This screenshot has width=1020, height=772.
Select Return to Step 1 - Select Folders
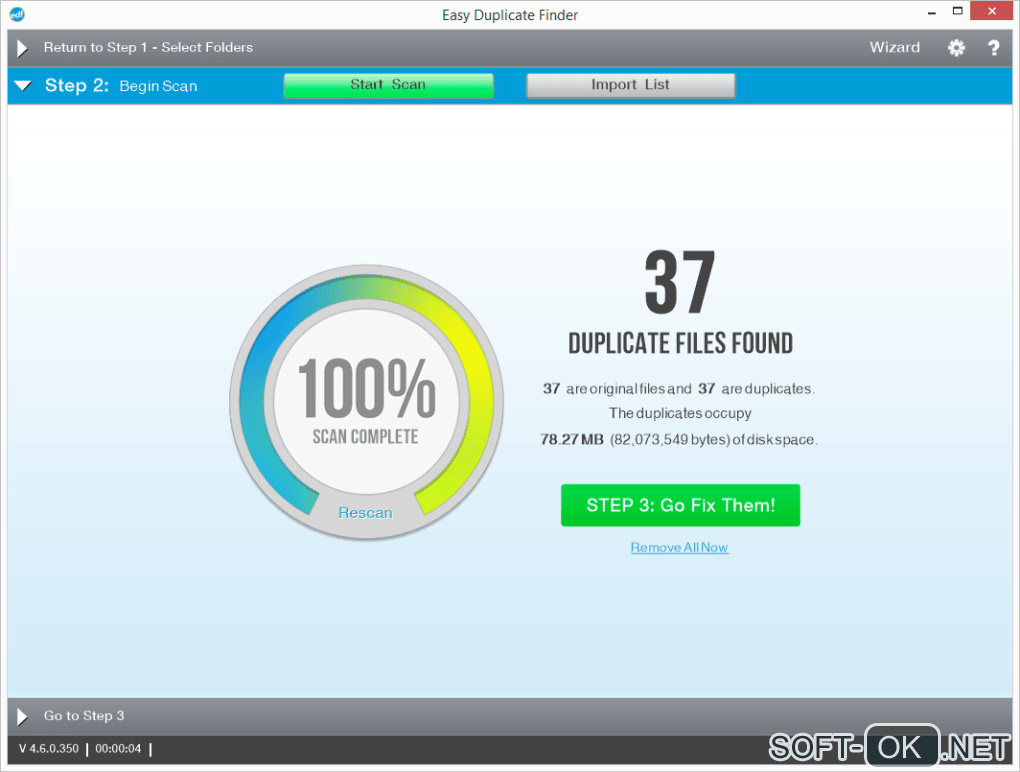pyautogui.click(x=148, y=47)
